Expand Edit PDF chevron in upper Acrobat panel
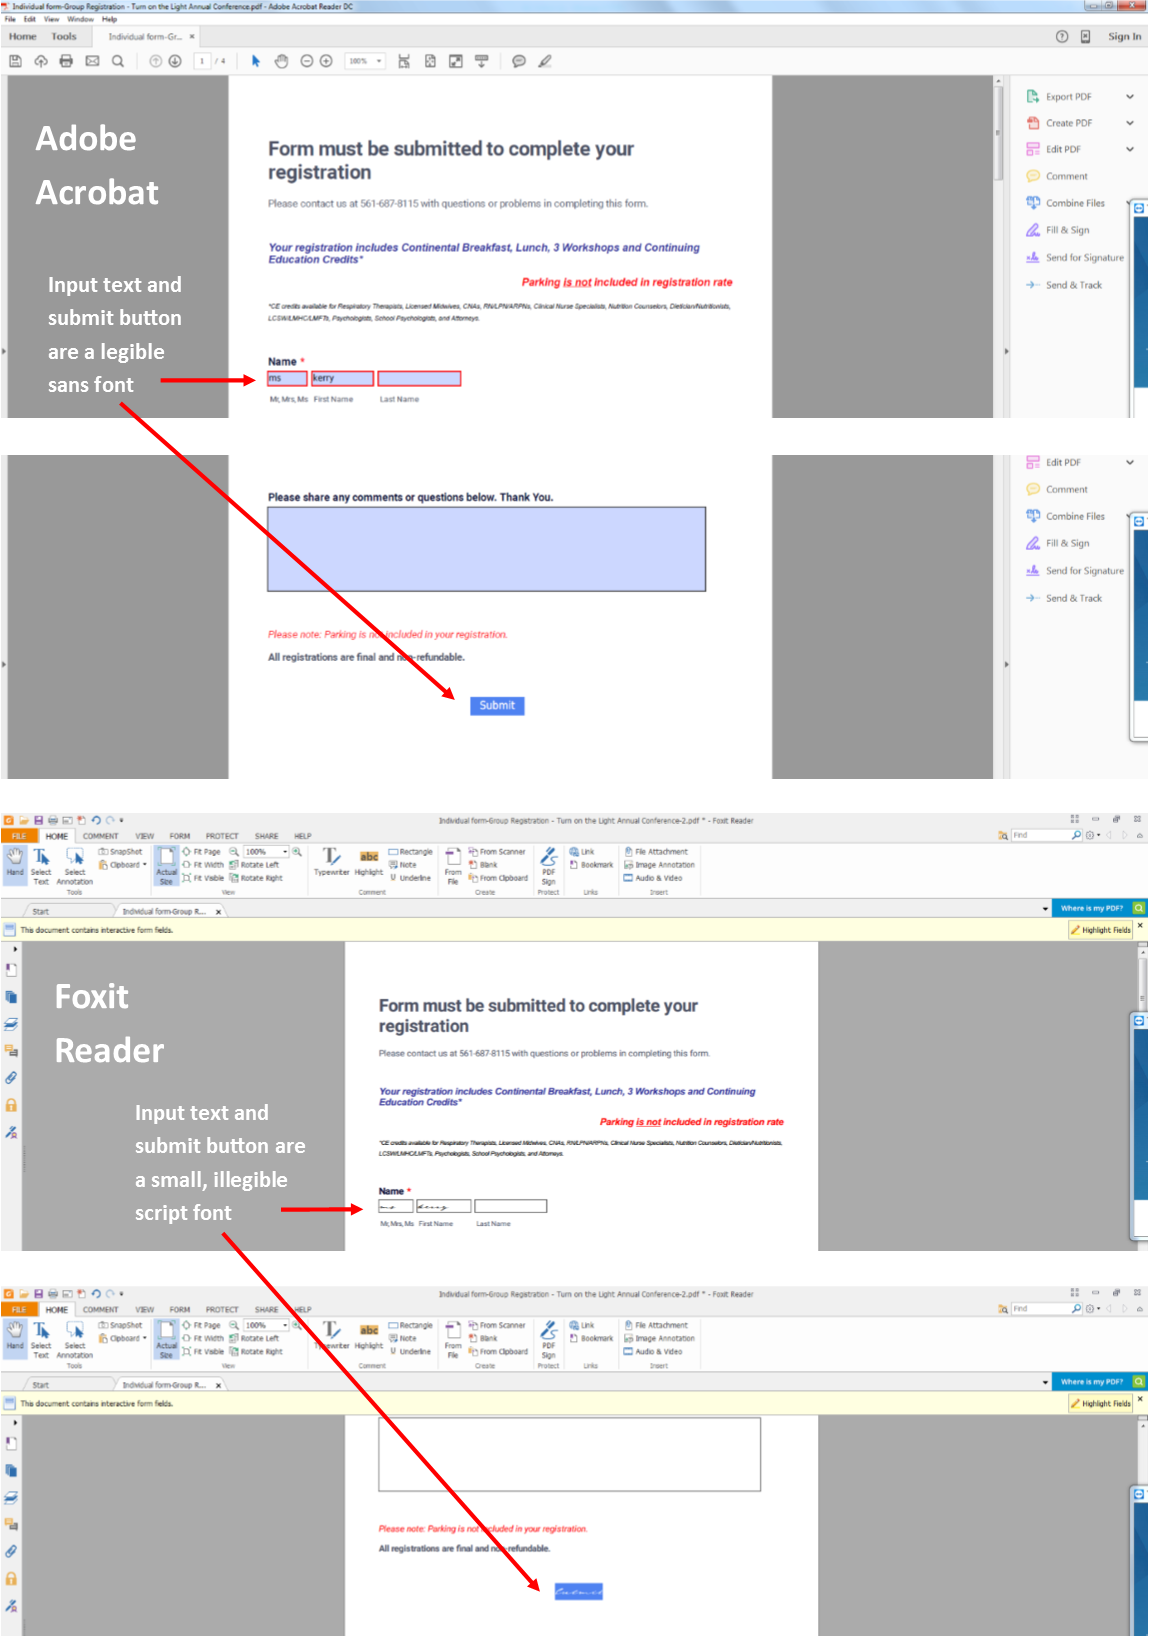The height and width of the screenshot is (1637, 1149). pos(1130,149)
